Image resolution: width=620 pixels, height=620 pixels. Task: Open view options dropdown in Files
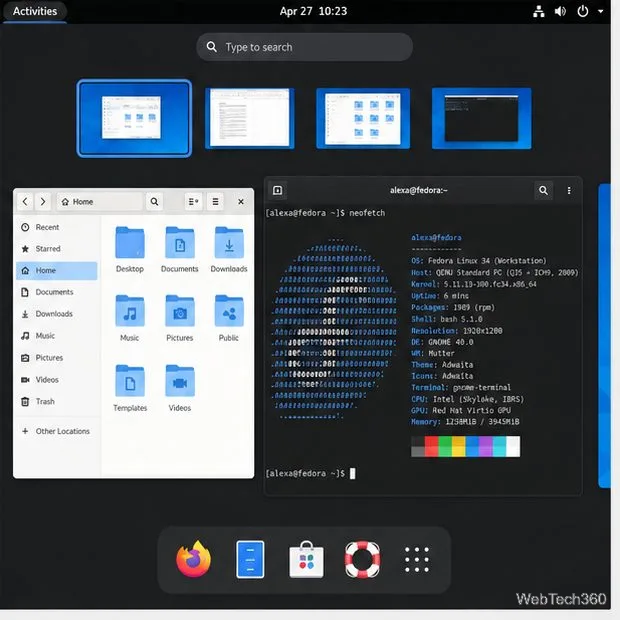[x=193, y=202]
